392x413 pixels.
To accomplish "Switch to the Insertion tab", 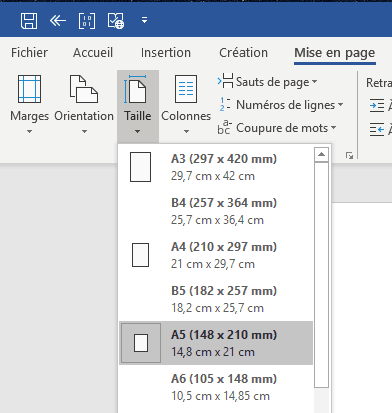I will coord(166,53).
